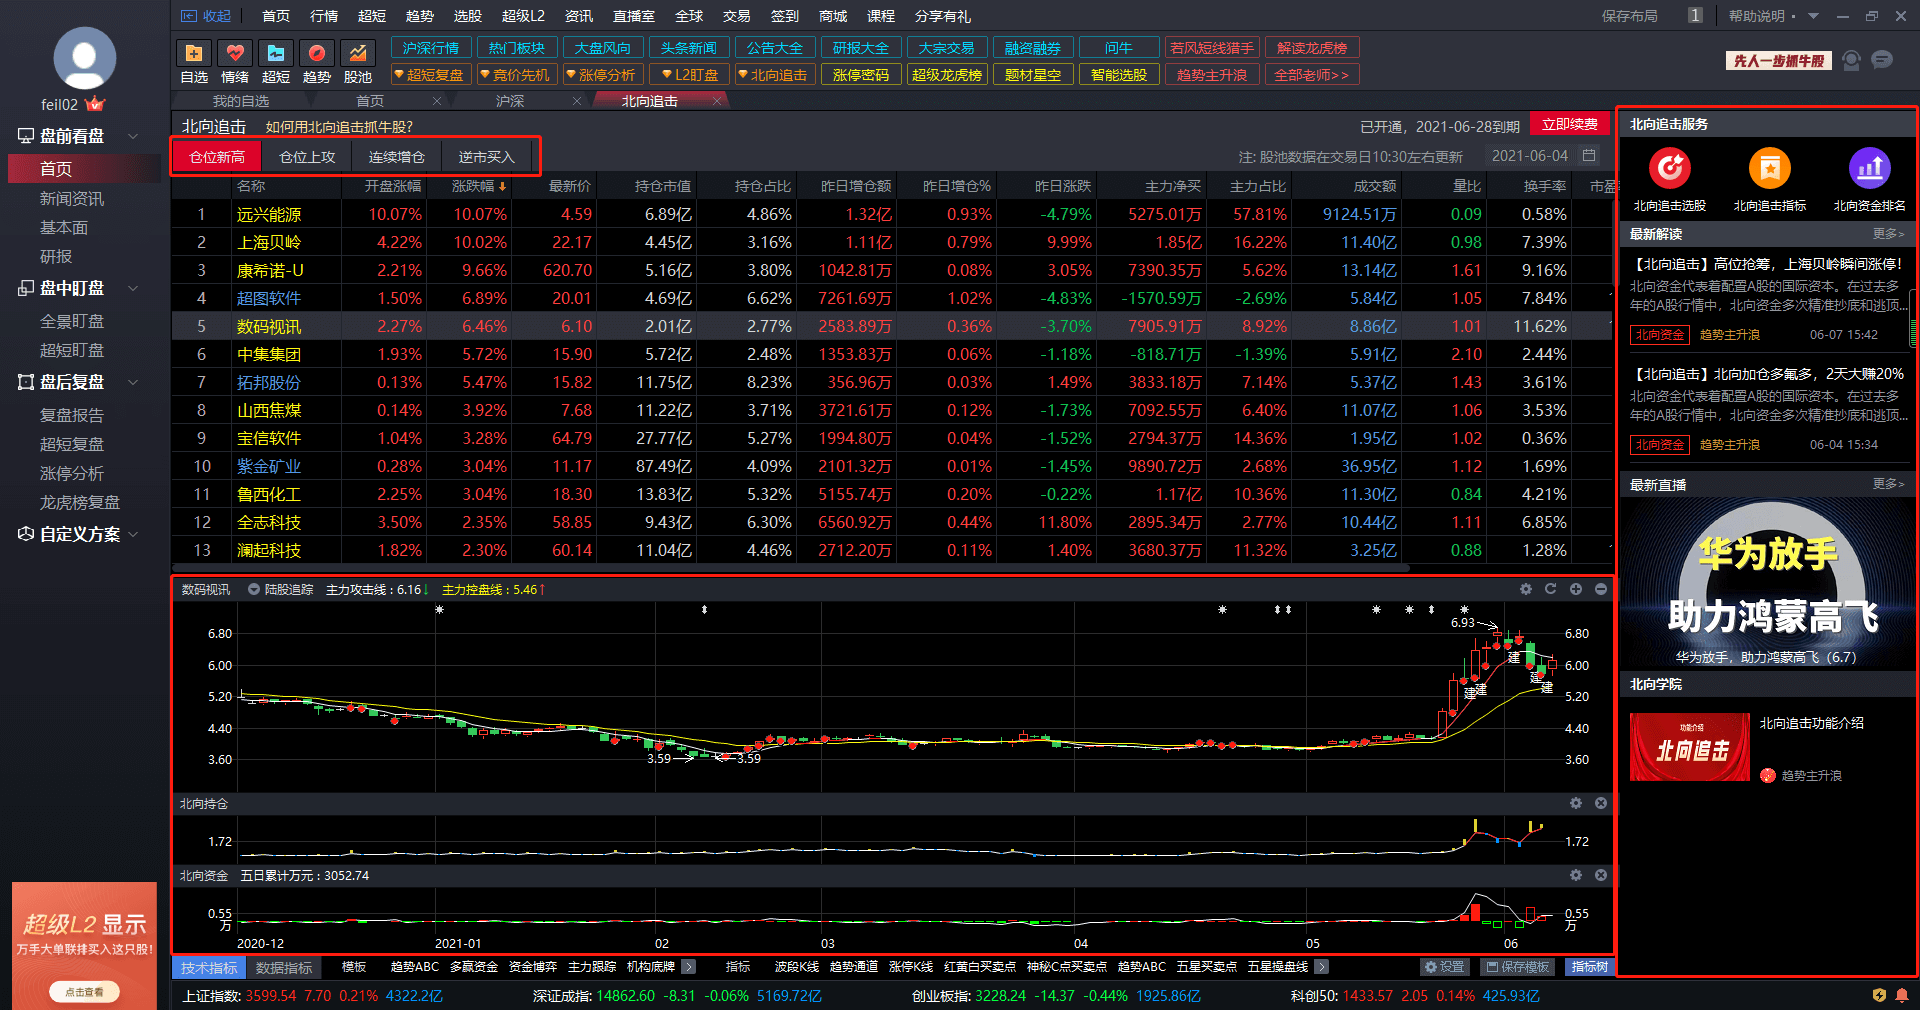Open the 超短 toolbar icon

tap(276, 53)
